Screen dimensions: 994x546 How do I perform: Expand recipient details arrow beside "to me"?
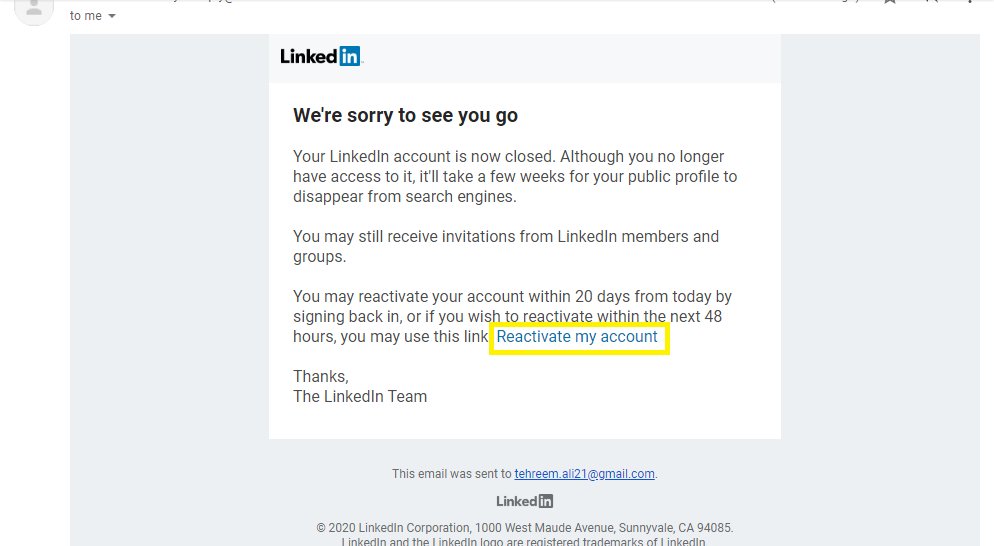[x=112, y=16]
